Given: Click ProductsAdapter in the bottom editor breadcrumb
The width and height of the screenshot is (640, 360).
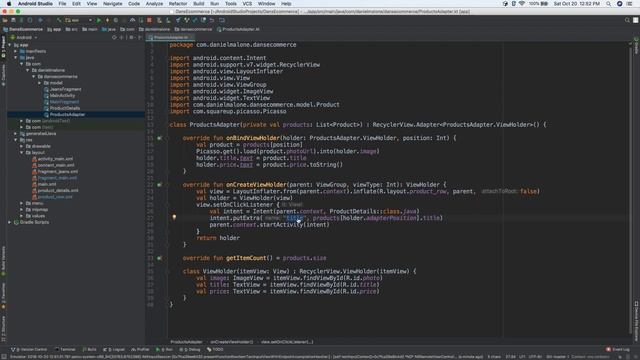Looking at the screenshot, I should pyautogui.click(x=186, y=342).
